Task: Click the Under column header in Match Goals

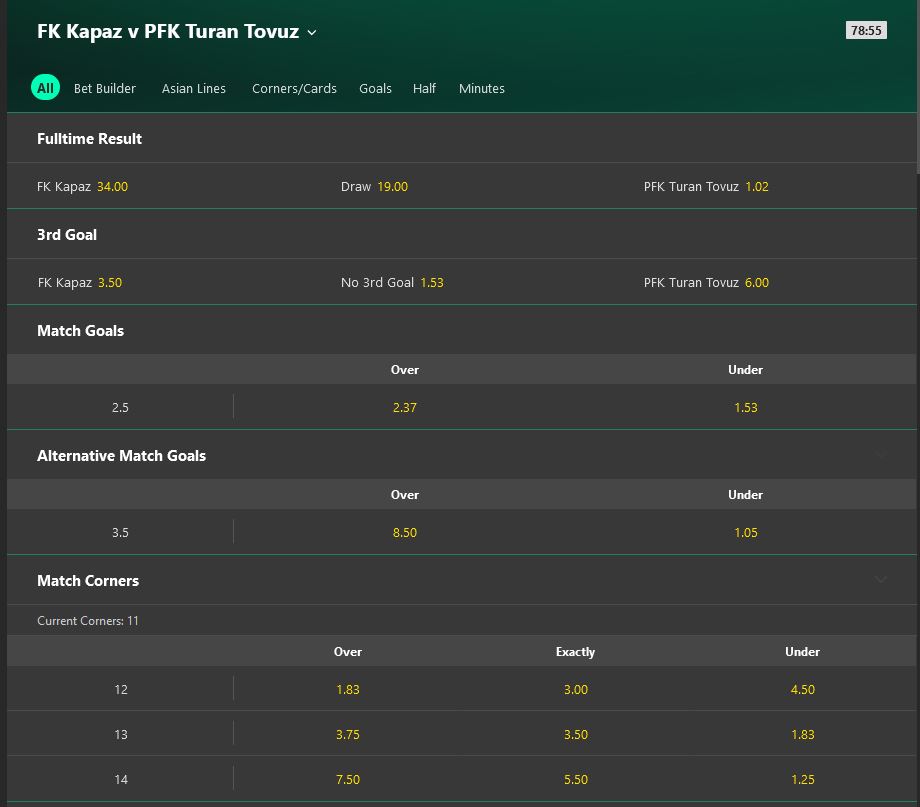Action: tap(746, 370)
